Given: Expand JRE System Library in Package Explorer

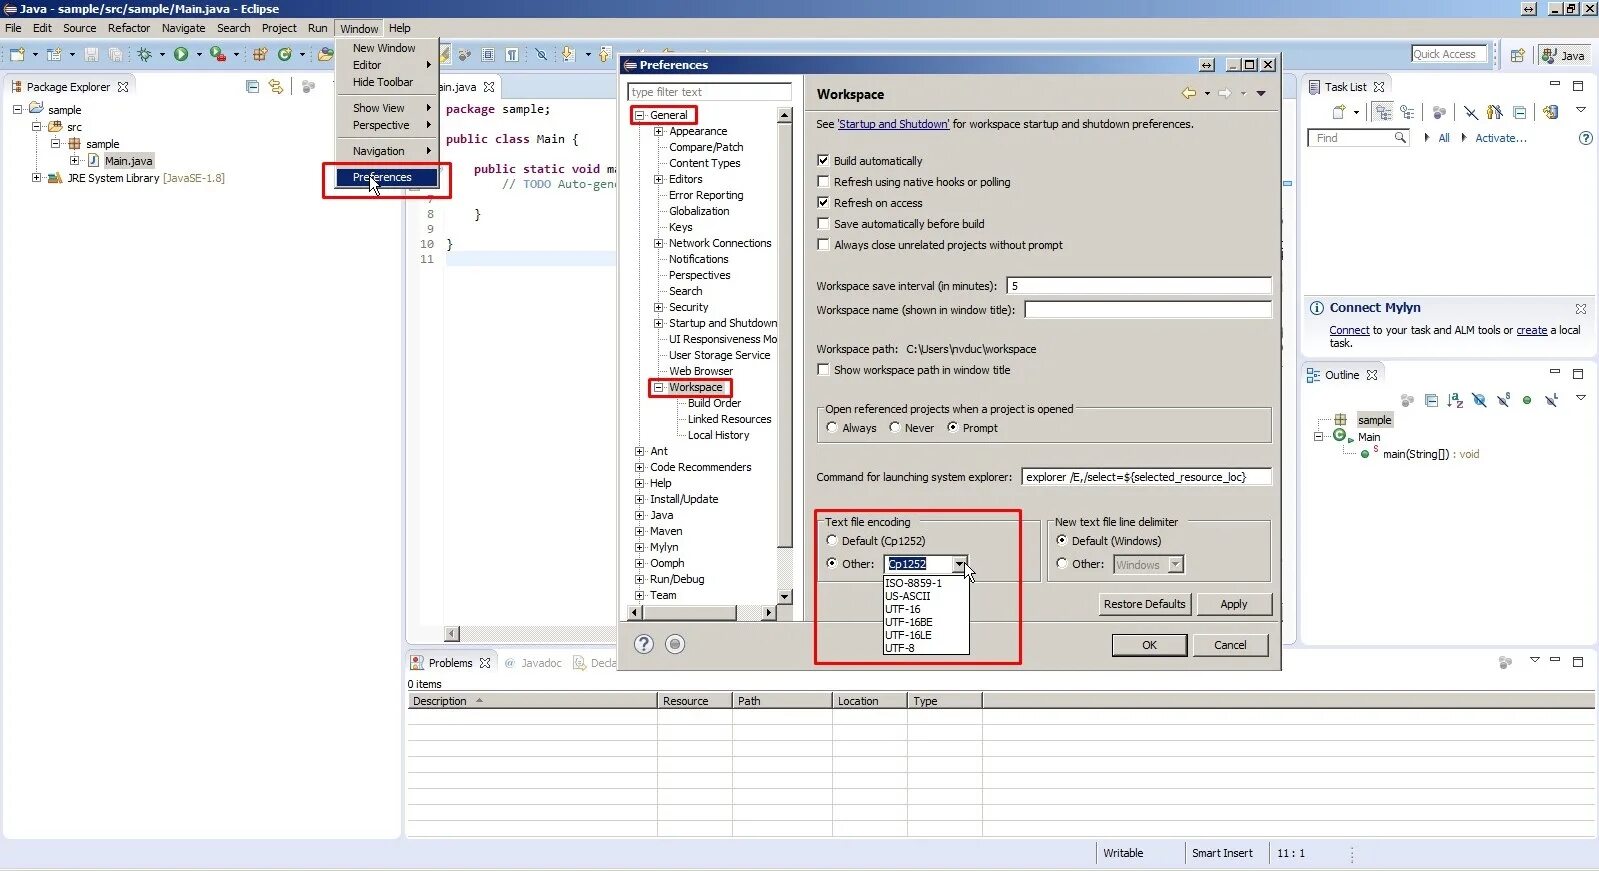Looking at the screenshot, I should point(36,178).
